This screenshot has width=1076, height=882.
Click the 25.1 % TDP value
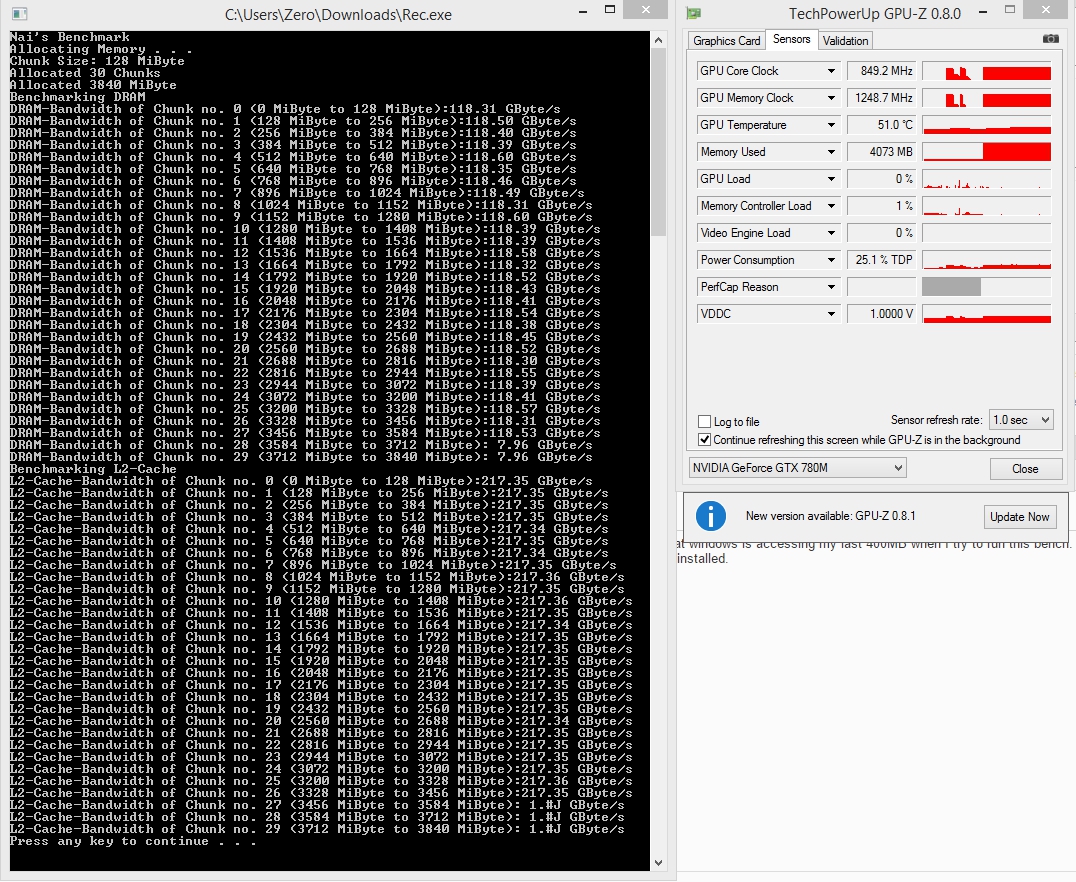882,260
